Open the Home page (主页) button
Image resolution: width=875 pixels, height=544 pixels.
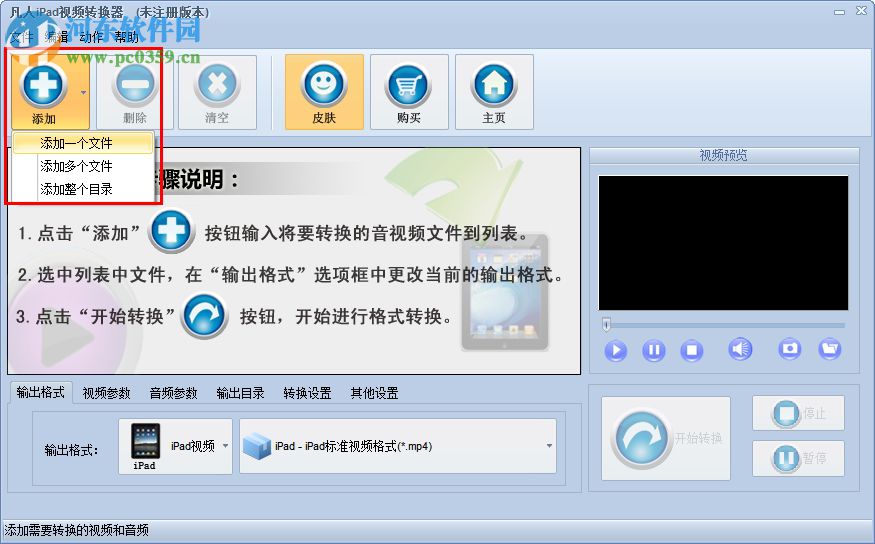[x=494, y=92]
